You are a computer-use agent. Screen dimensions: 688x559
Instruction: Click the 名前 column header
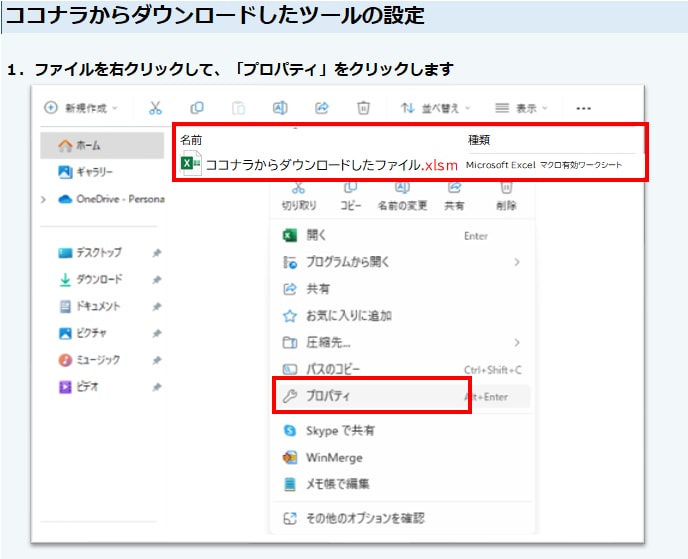(x=191, y=140)
